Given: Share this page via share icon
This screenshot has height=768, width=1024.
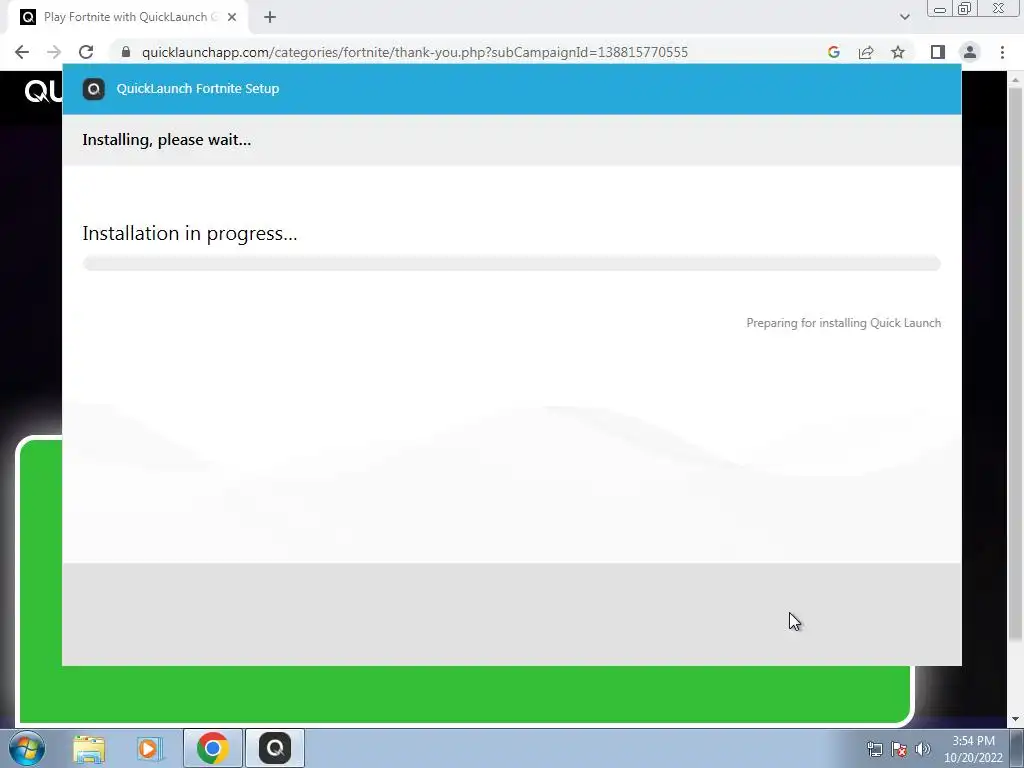Looking at the screenshot, I should pyautogui.click(x=866, y=52).
